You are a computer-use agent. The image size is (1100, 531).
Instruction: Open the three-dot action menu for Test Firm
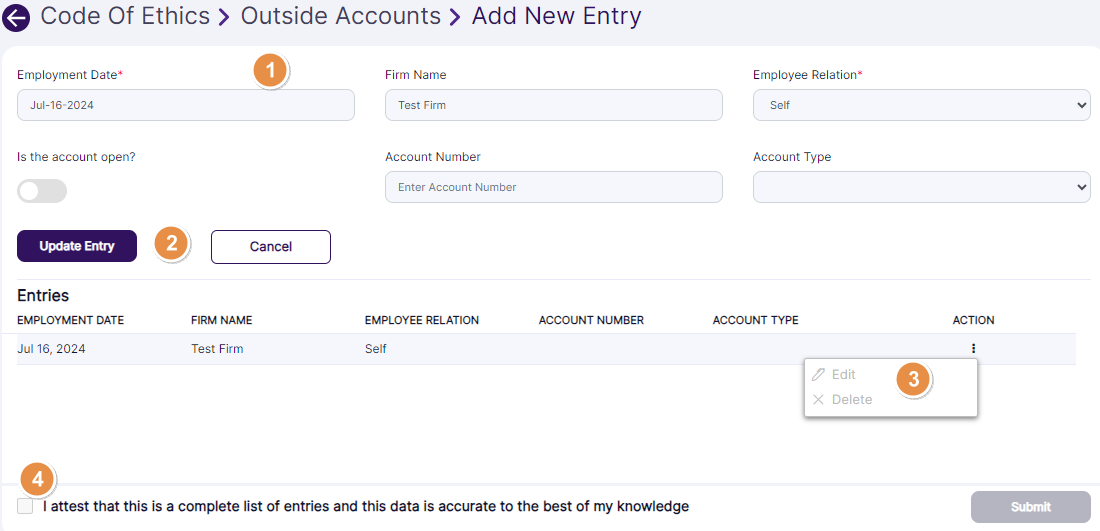[x=973, y=349]
